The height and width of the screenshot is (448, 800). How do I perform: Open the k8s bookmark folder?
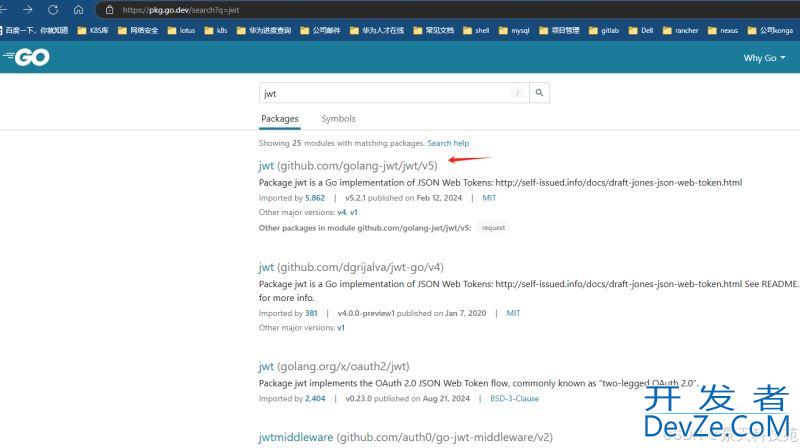pos(216,31)
